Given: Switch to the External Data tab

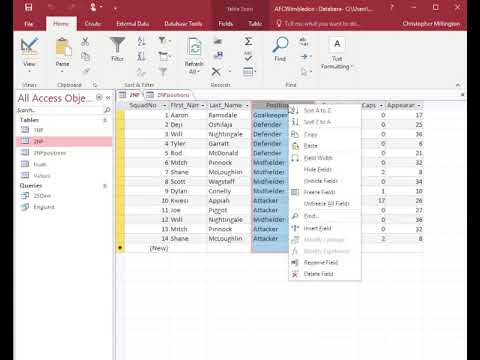Looking at the screenshot, I should tap(132, 24).
